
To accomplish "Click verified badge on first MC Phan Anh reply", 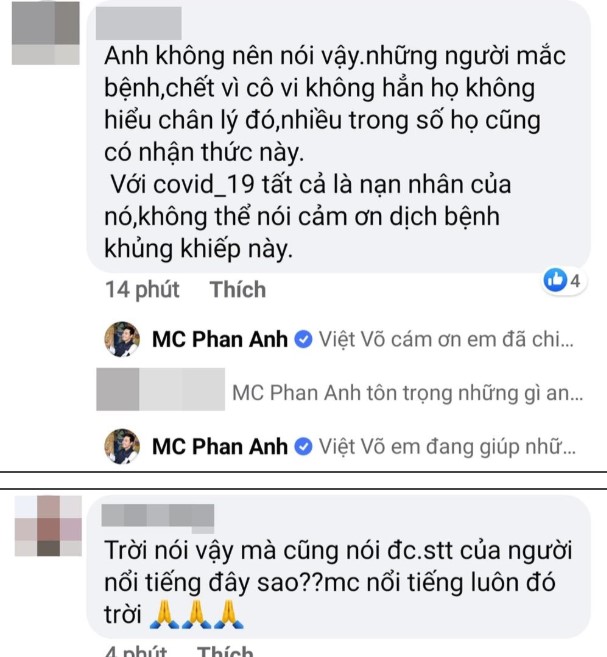I will 303,339.
